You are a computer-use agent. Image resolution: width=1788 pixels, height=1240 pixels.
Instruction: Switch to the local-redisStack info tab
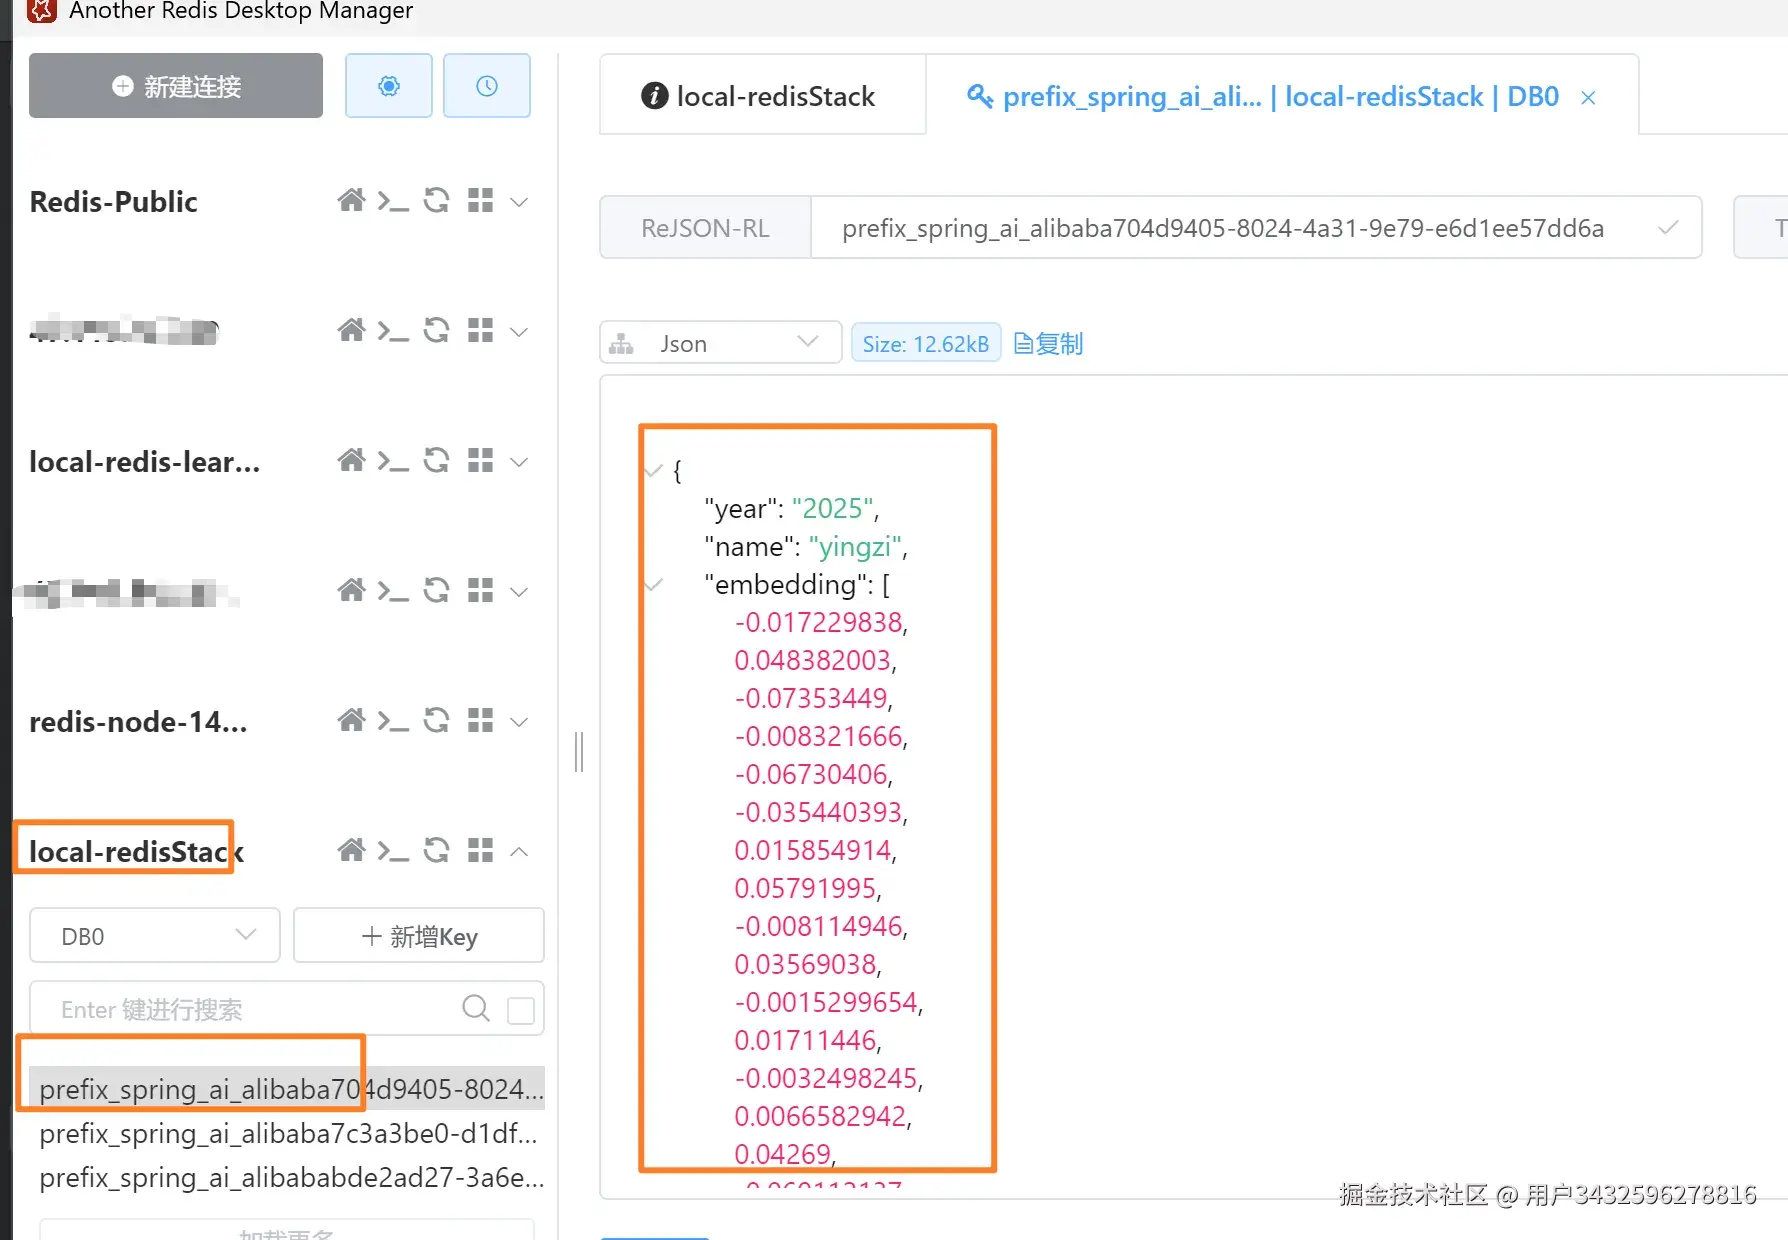point(762,96)
